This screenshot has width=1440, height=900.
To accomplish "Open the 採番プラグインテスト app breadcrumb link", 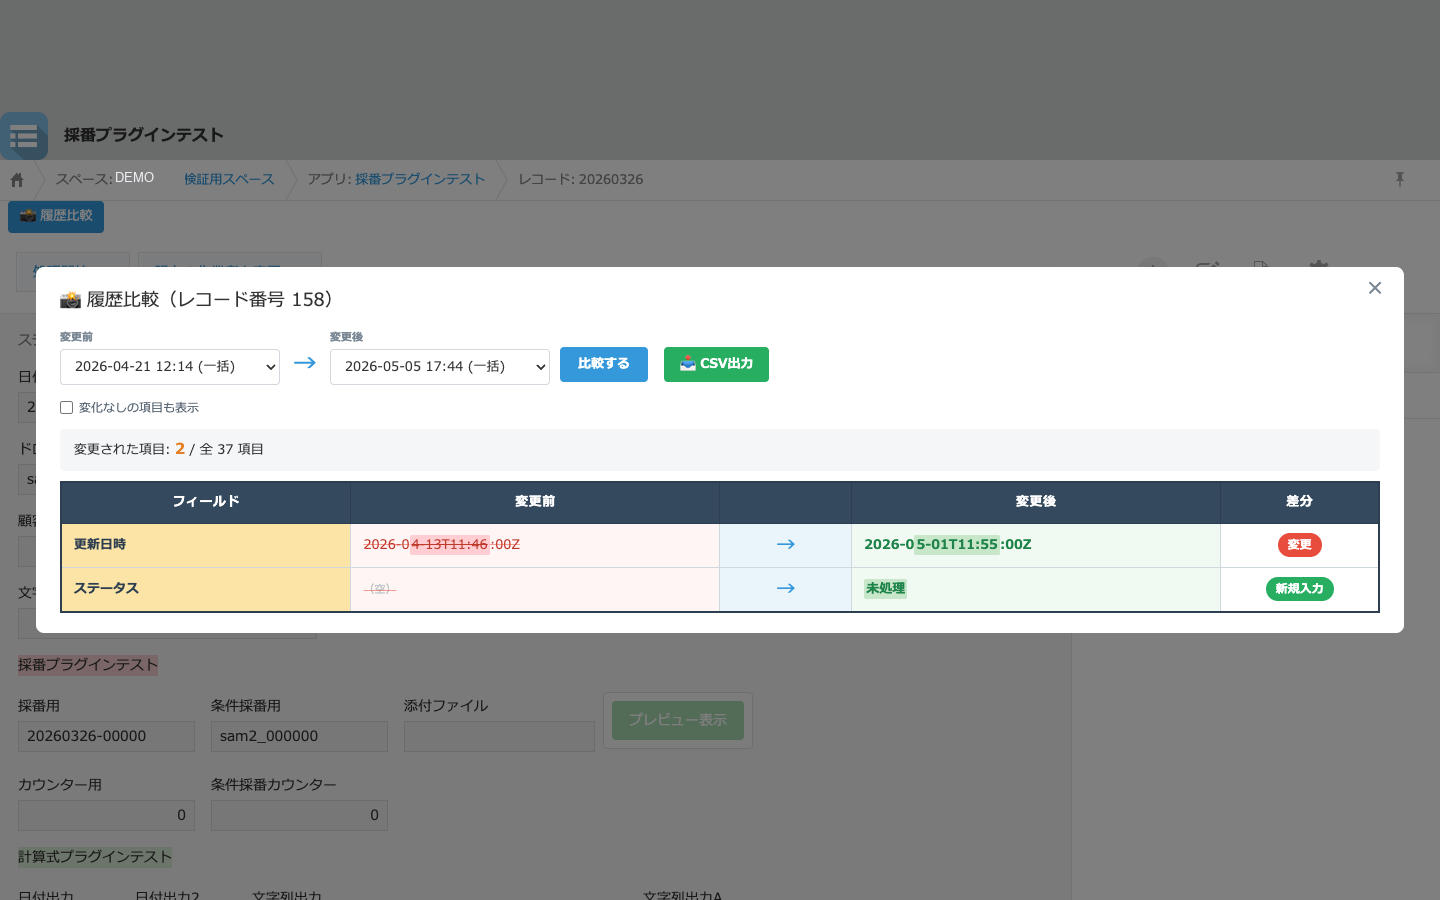I will 420,179.
